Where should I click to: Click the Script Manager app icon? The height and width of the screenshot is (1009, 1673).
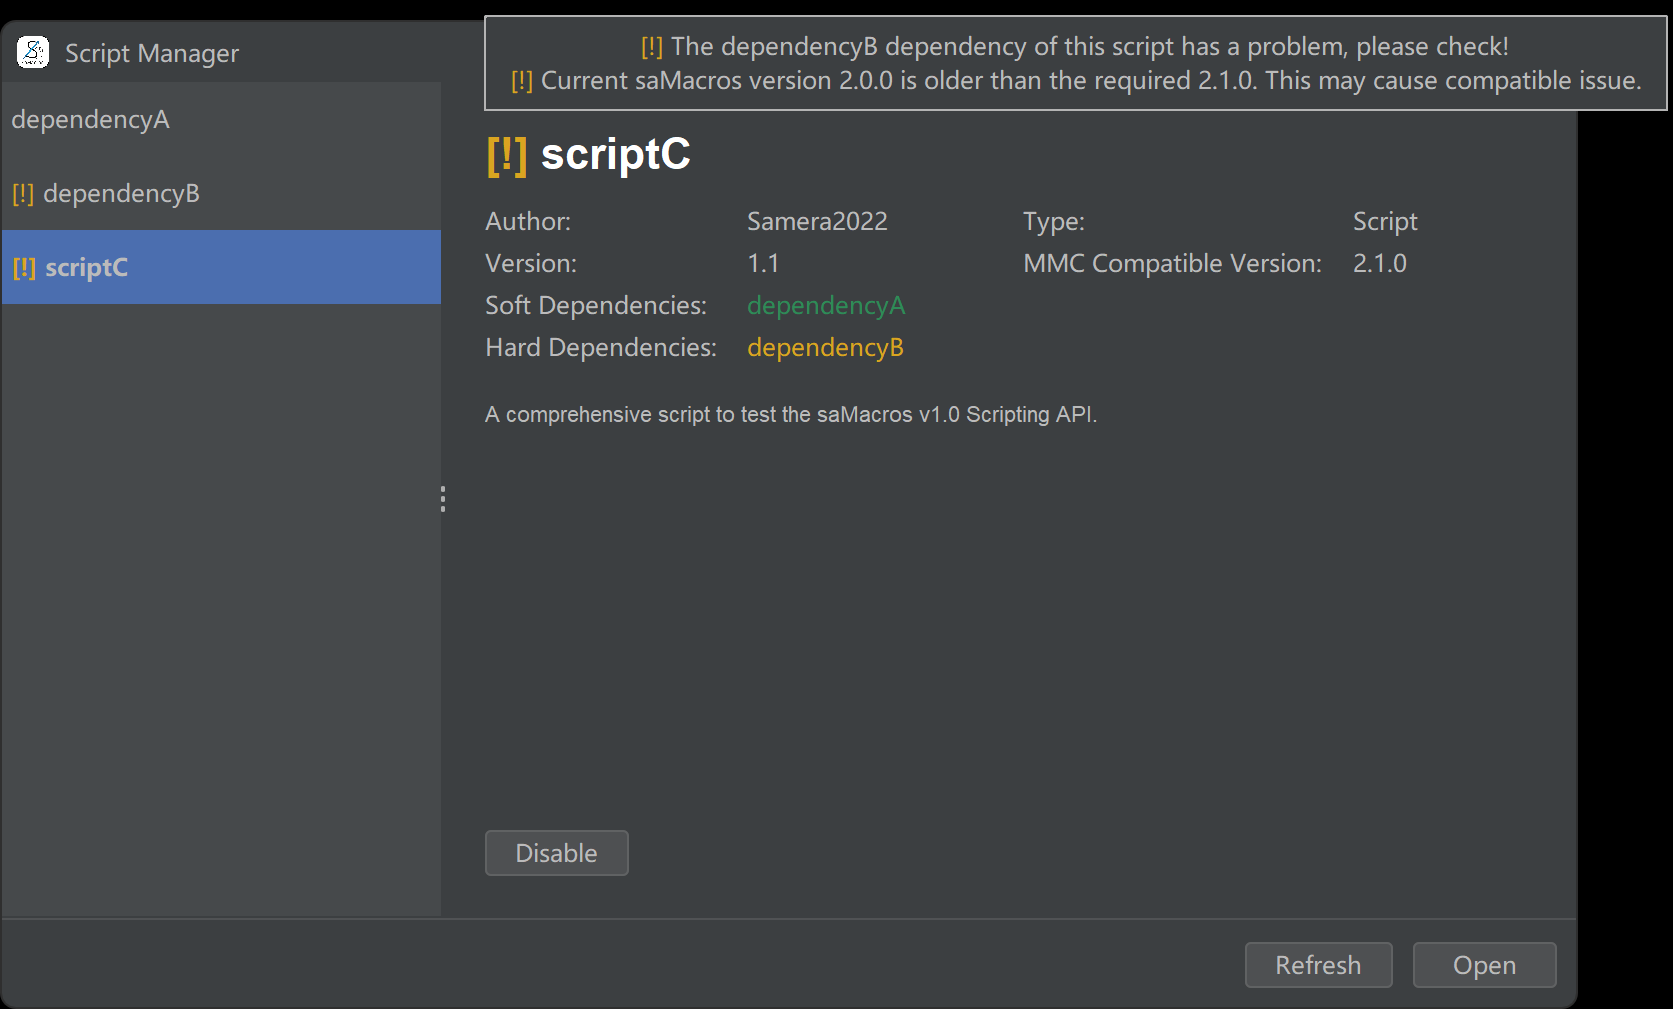33,52
